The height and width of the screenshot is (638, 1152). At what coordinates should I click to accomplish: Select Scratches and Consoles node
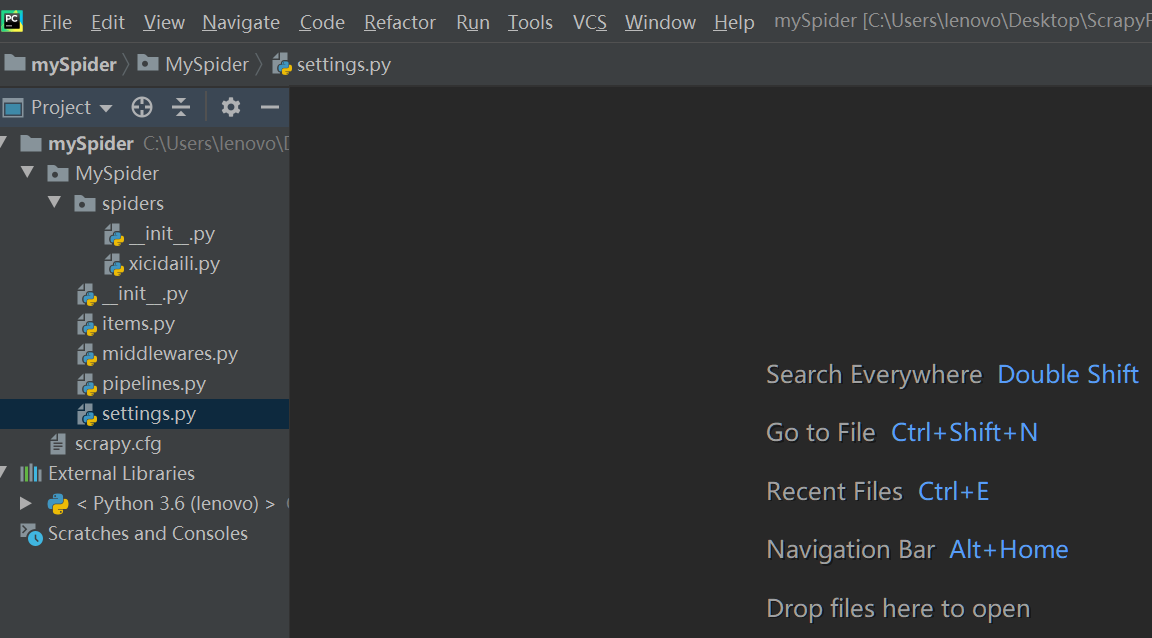coord(148,534)
